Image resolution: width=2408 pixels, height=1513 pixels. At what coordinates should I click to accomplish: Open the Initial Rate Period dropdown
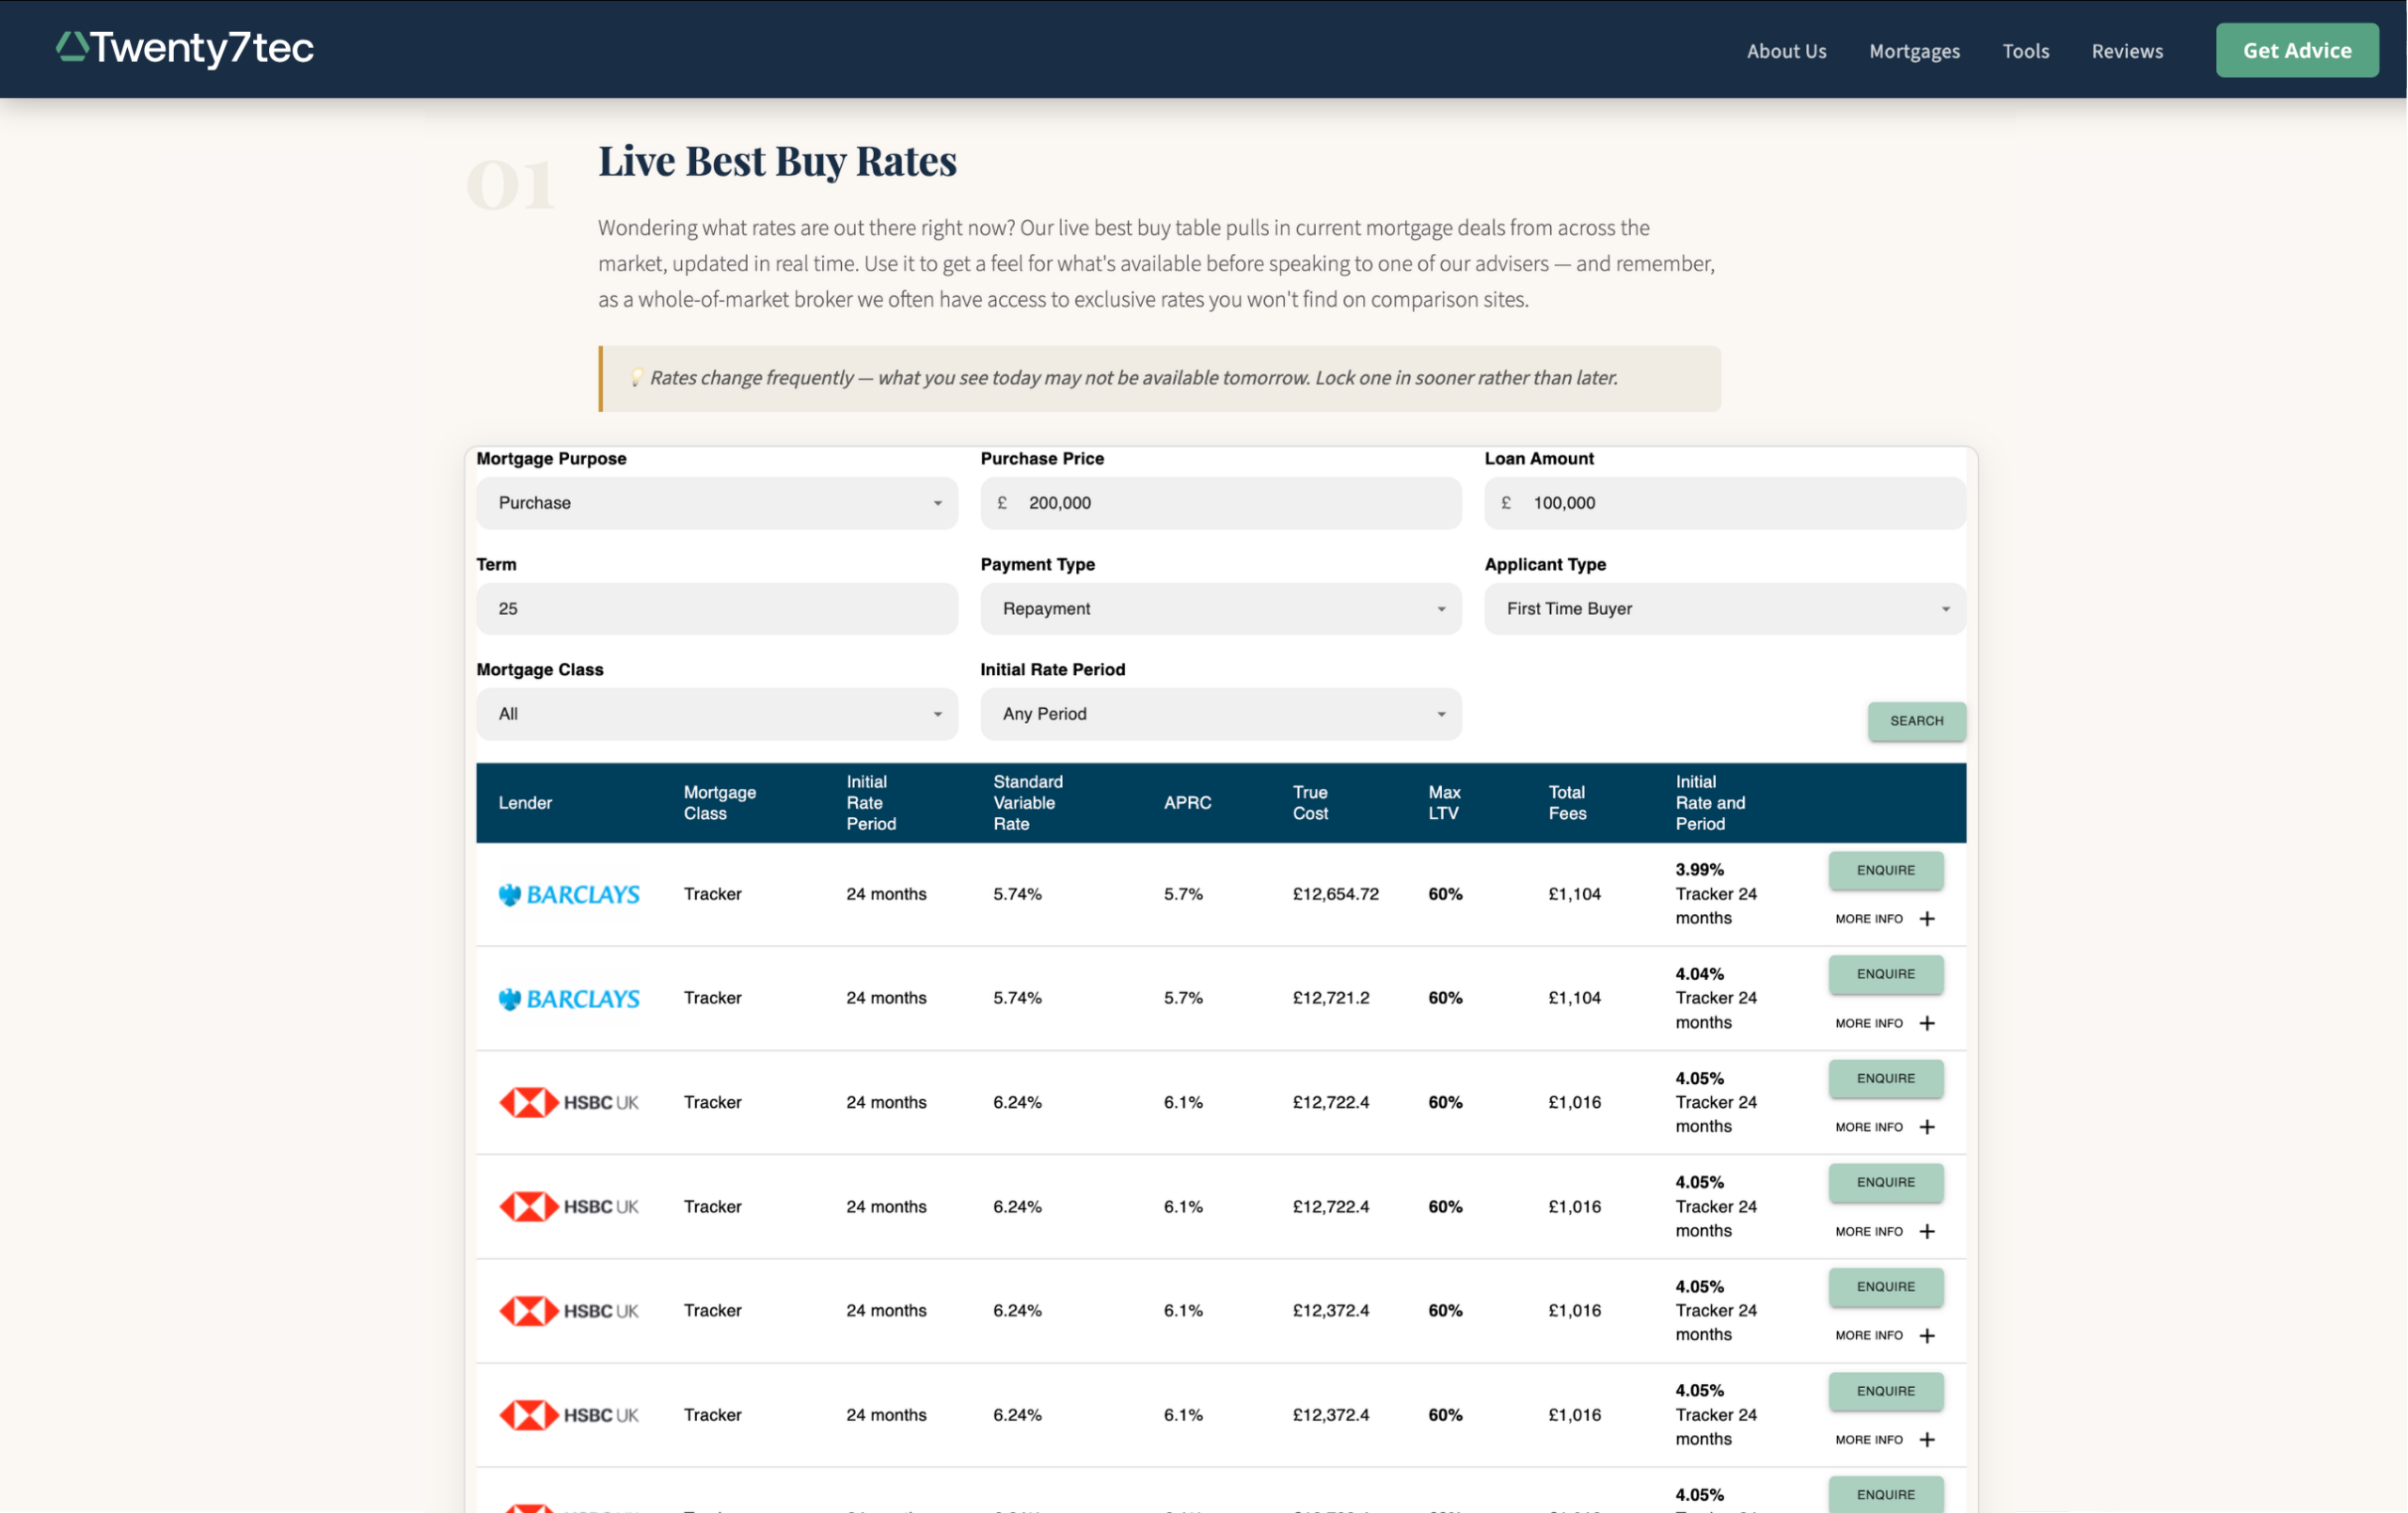1221,714
